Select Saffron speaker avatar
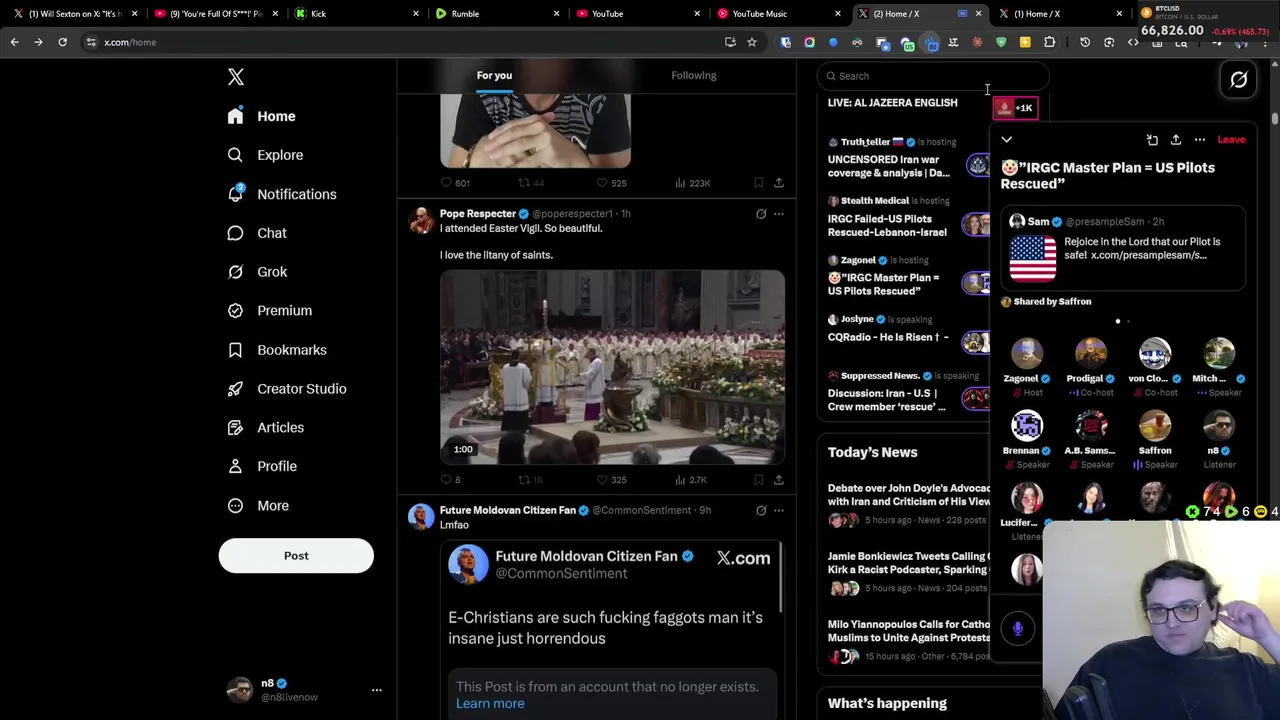The height and width of the screenshot is (720, 1280). pyautogui.click(x=1155, y=427)
